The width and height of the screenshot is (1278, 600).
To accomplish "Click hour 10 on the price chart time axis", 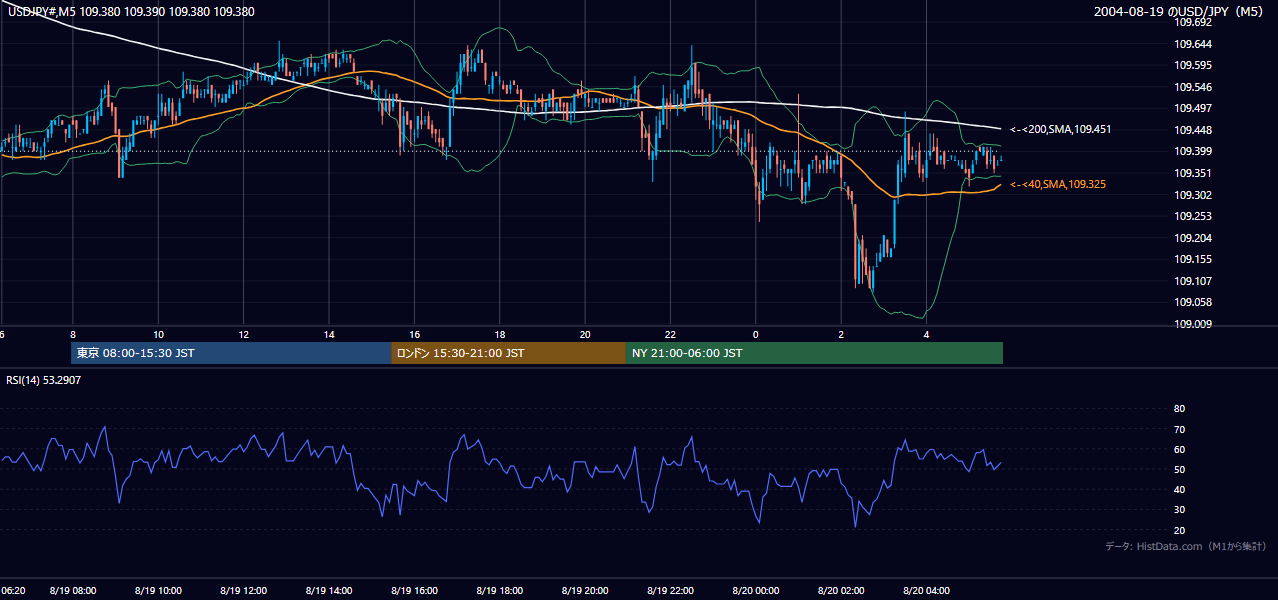I will (158, 334).
